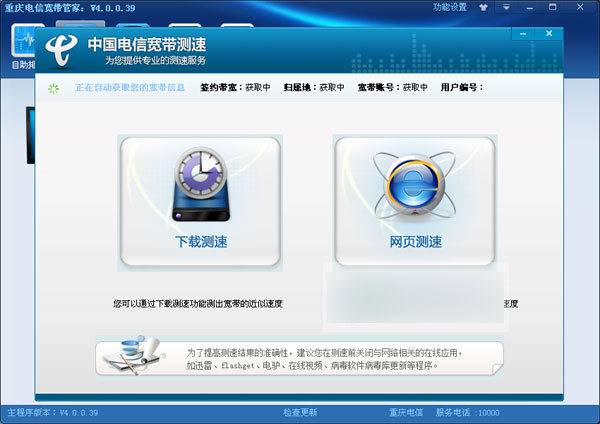Click the 重庆电信宽带管家 window title text
This screenshot has height=424, width=600.
70,8
